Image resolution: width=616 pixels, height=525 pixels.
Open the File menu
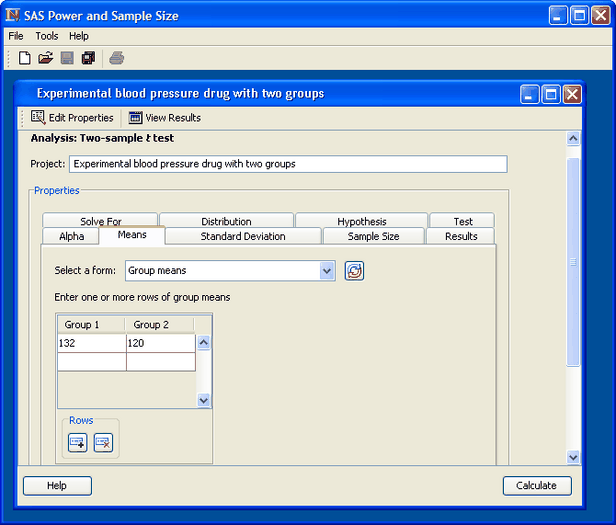coord(16,36)
